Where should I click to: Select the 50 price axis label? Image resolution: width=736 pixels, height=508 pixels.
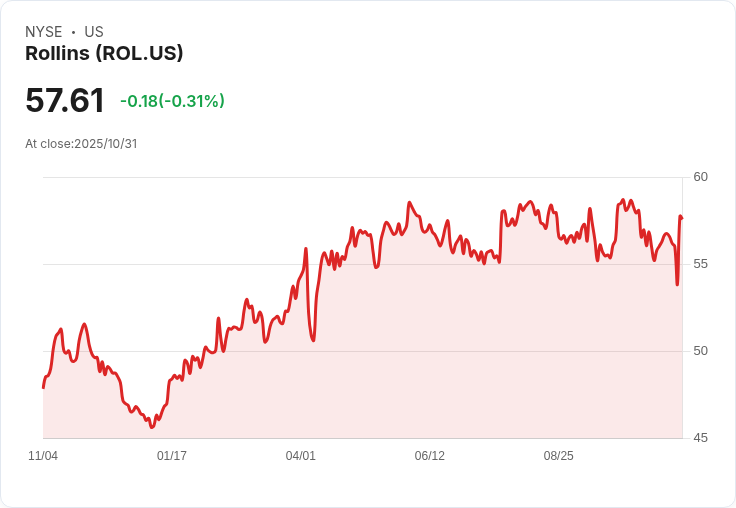point(700,351)
